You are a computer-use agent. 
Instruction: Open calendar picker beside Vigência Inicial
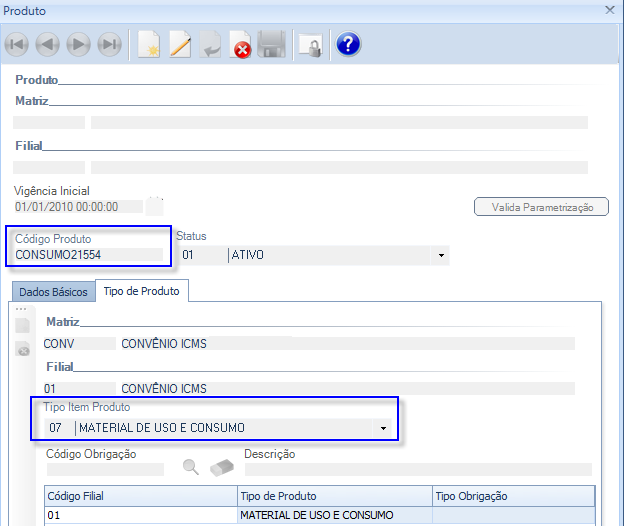click(154, 207)
